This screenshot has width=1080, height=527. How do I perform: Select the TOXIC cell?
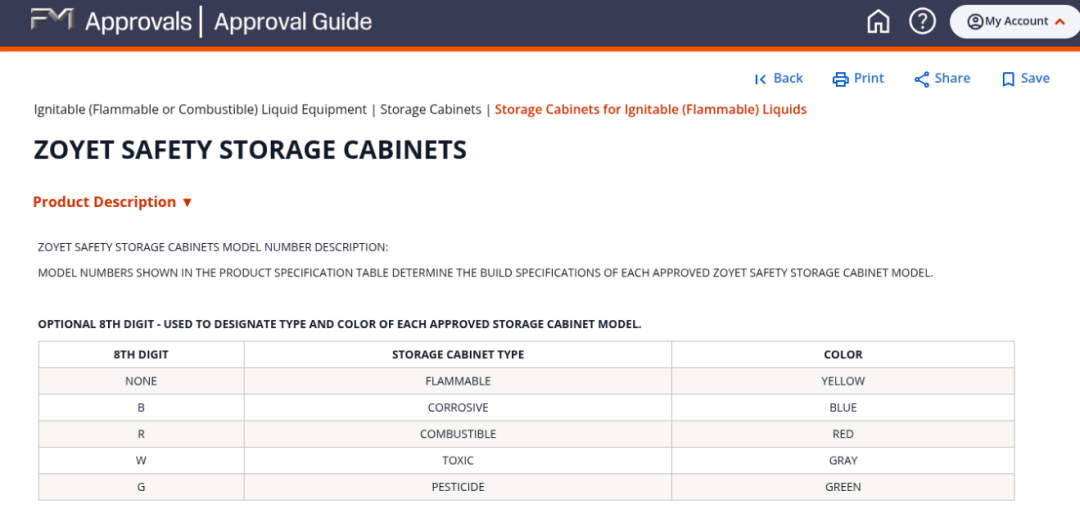458,460
